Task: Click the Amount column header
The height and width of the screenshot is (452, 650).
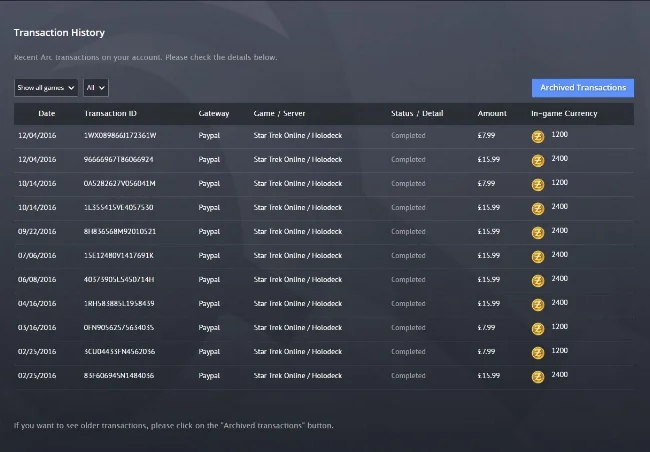Action: coord(492,114)
